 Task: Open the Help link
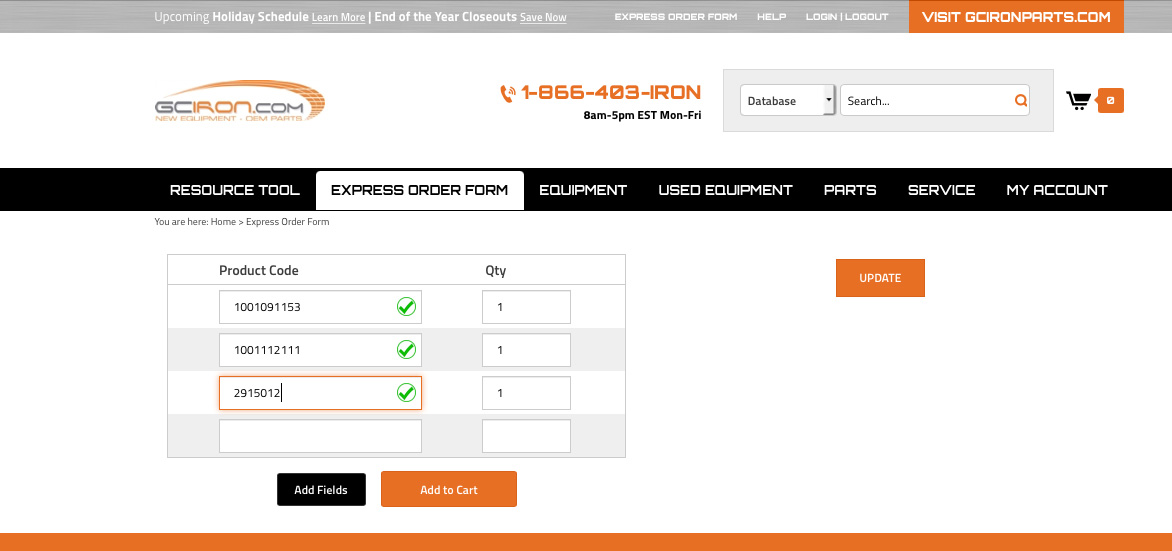771,16
